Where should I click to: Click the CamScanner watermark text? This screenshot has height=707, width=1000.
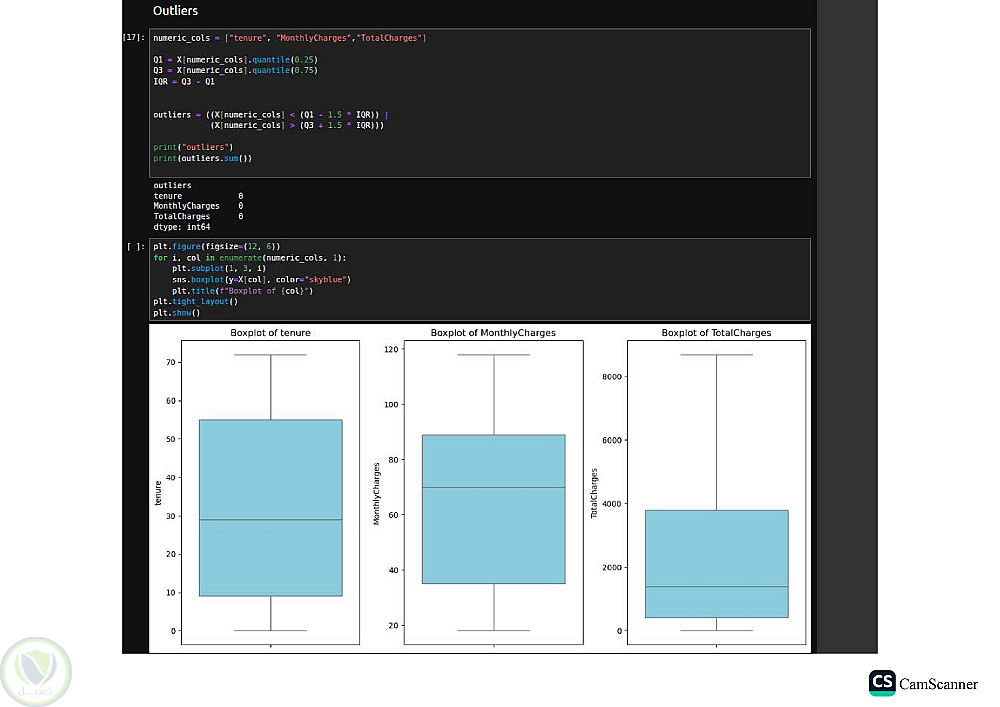click(x=938, y=684)
